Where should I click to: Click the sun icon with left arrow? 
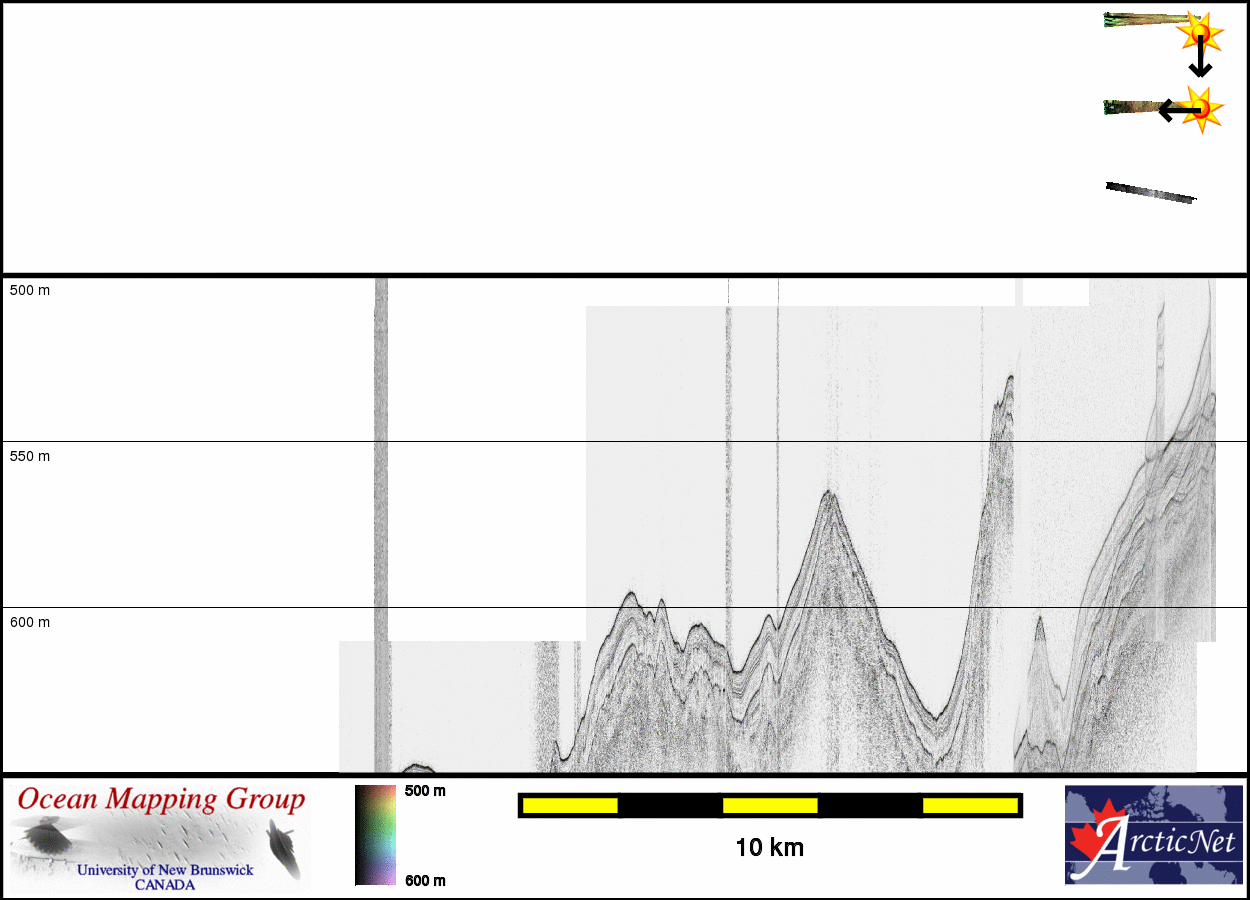pos(1200,108)
